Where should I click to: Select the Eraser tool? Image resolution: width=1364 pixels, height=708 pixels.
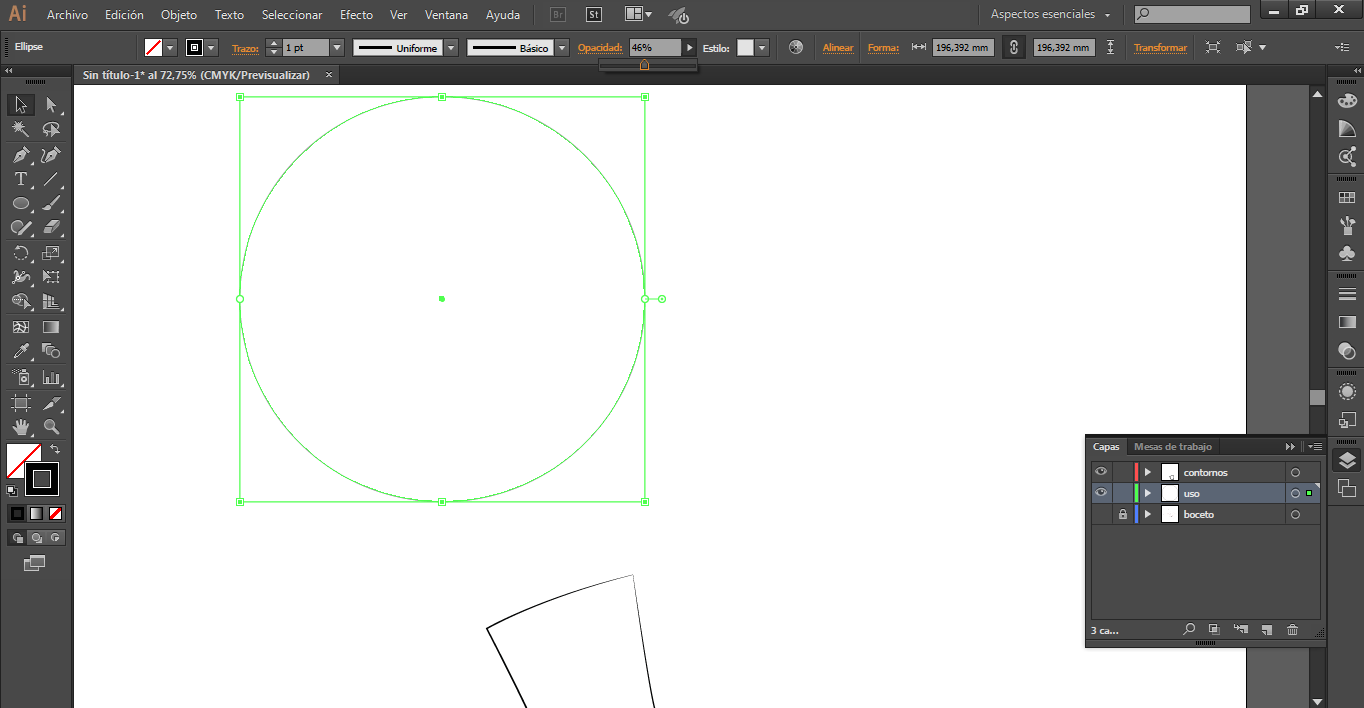pyautogui.click(x=51, y=228)
